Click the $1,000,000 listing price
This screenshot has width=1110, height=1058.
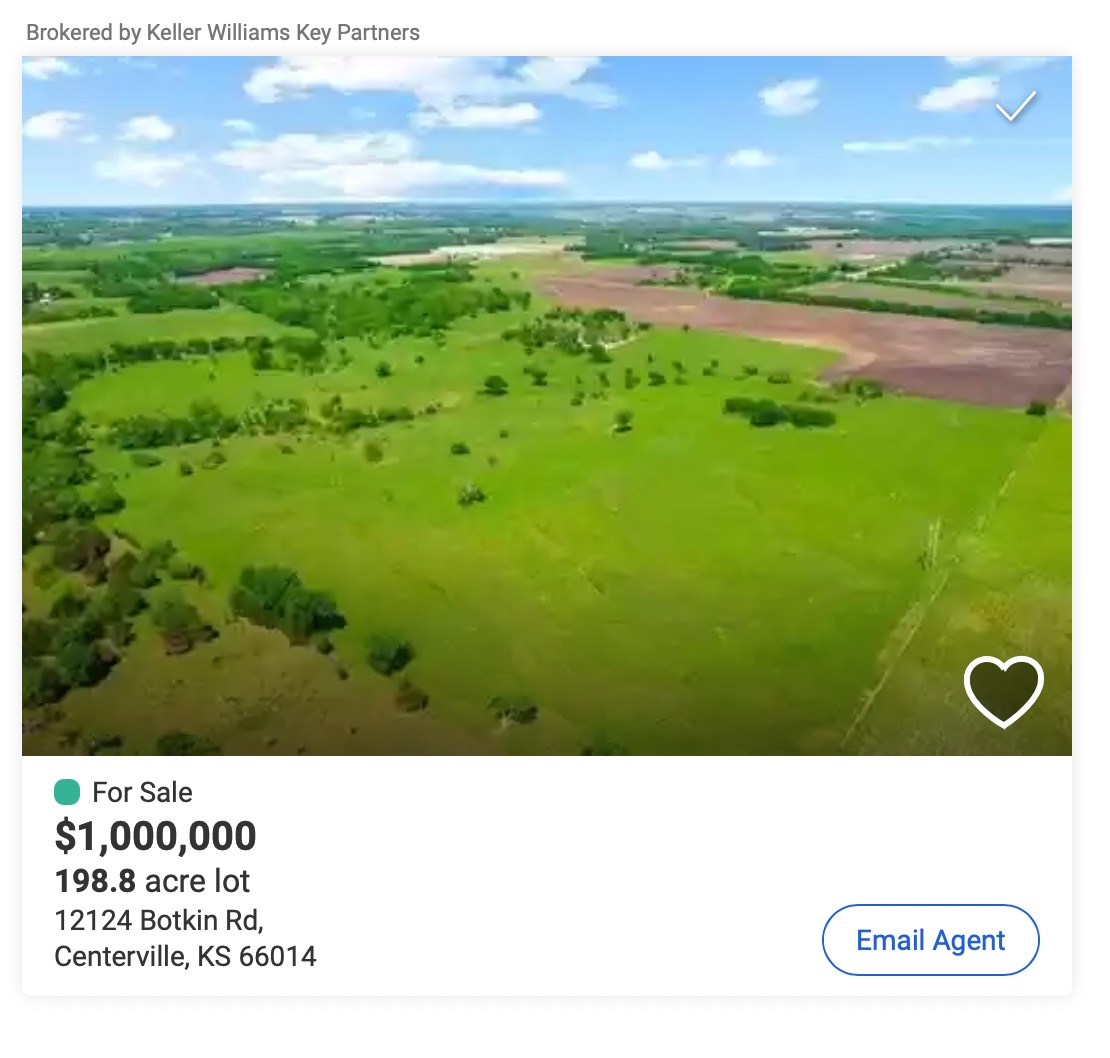click(155, 836)
